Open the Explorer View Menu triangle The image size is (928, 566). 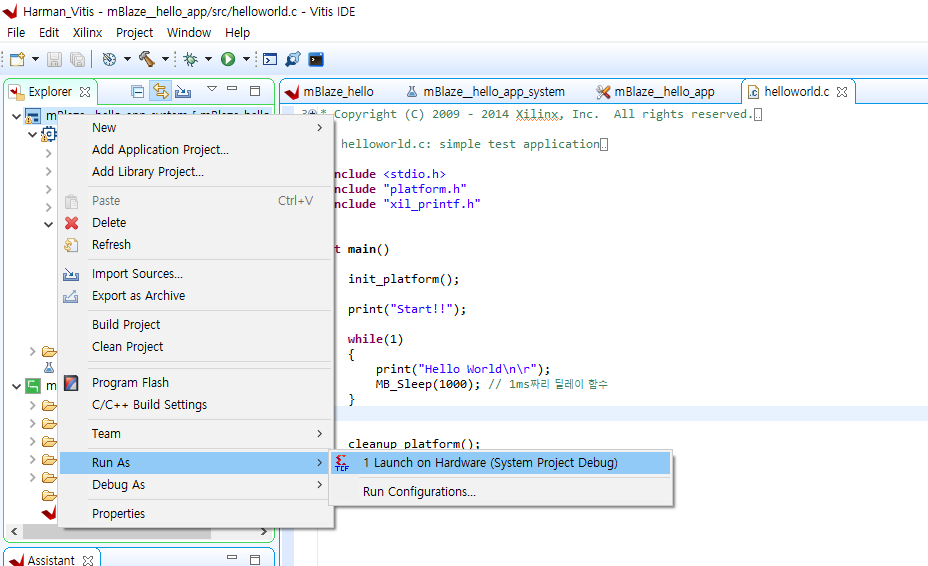(212, 89)
